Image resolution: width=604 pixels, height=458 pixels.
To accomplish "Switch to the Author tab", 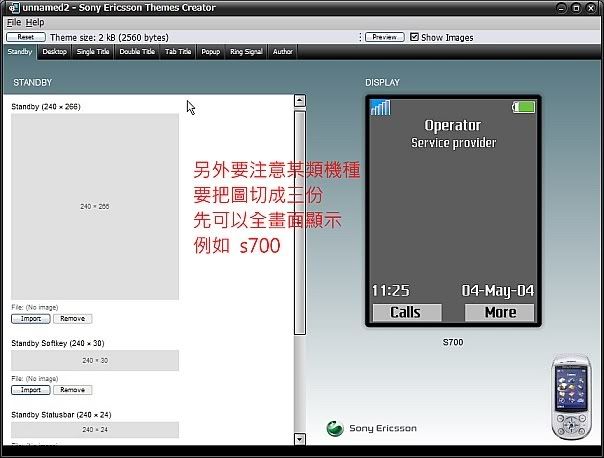I will click(x=283, y=52).
